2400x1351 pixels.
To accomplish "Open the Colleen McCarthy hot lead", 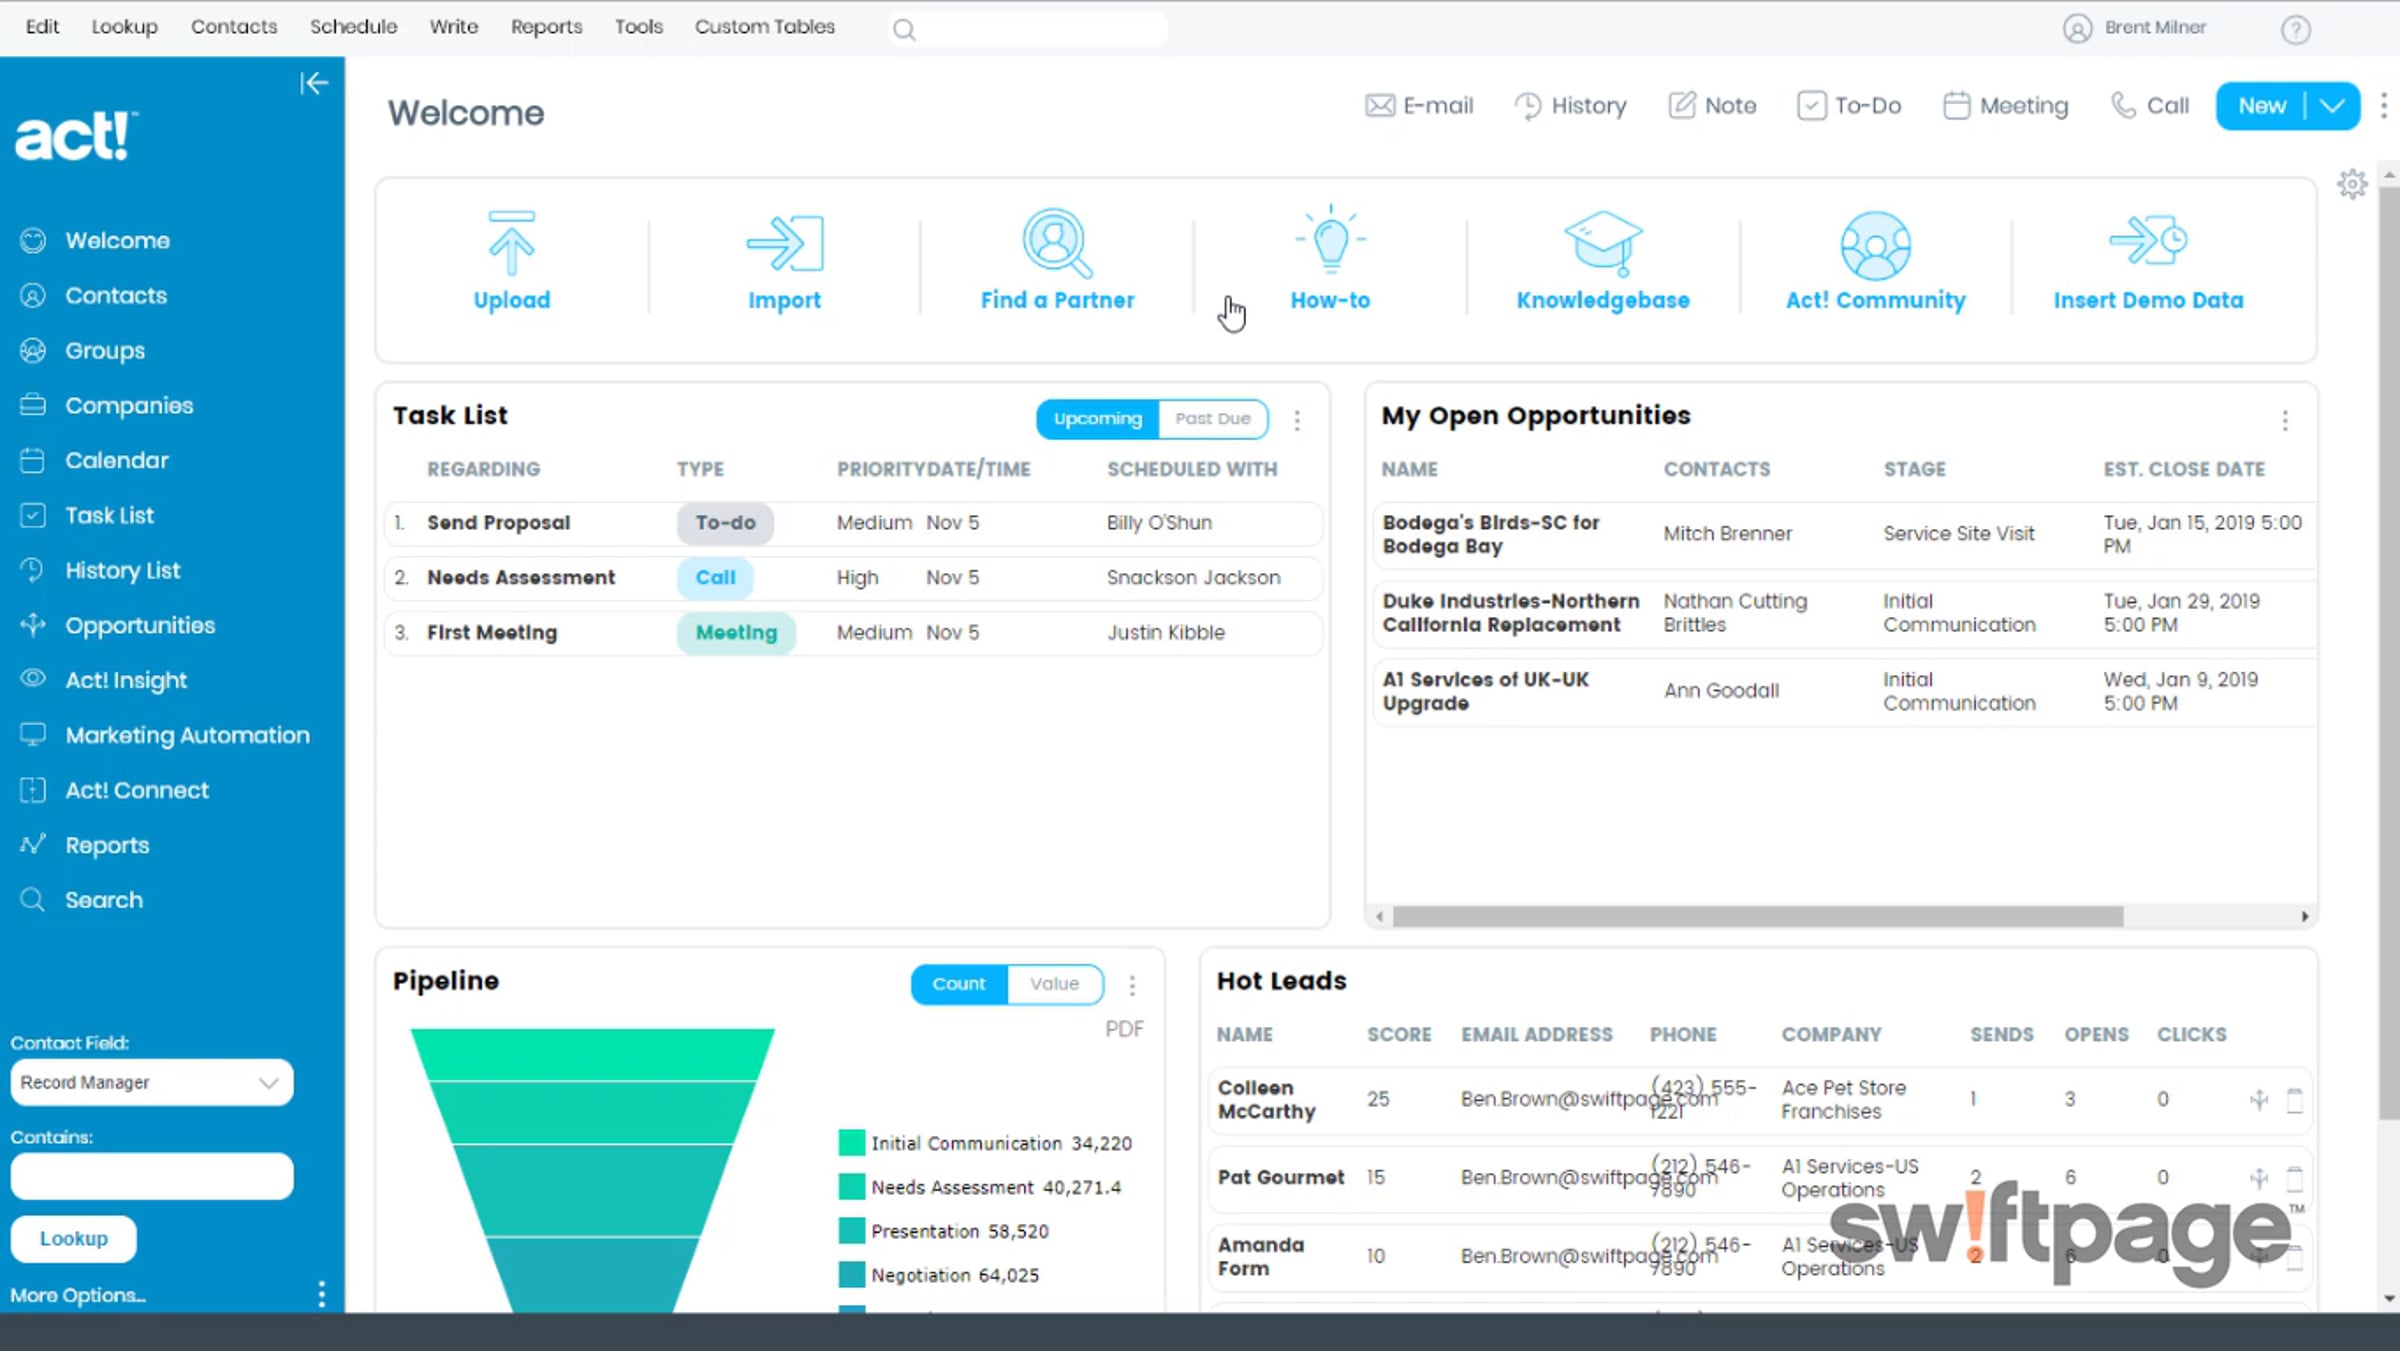I will (x=1760, y=1099).
